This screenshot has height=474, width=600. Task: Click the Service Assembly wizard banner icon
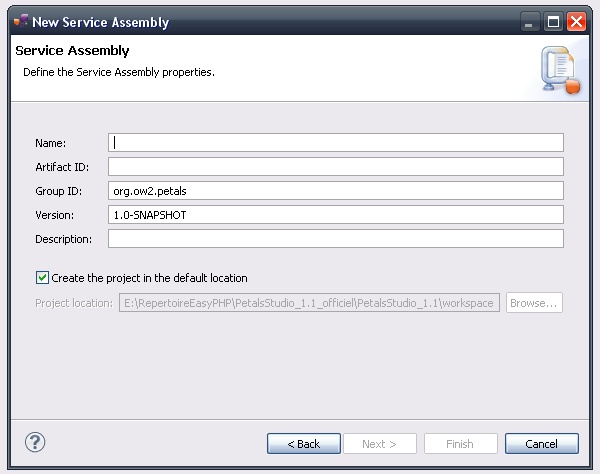[x=560, y=70]
